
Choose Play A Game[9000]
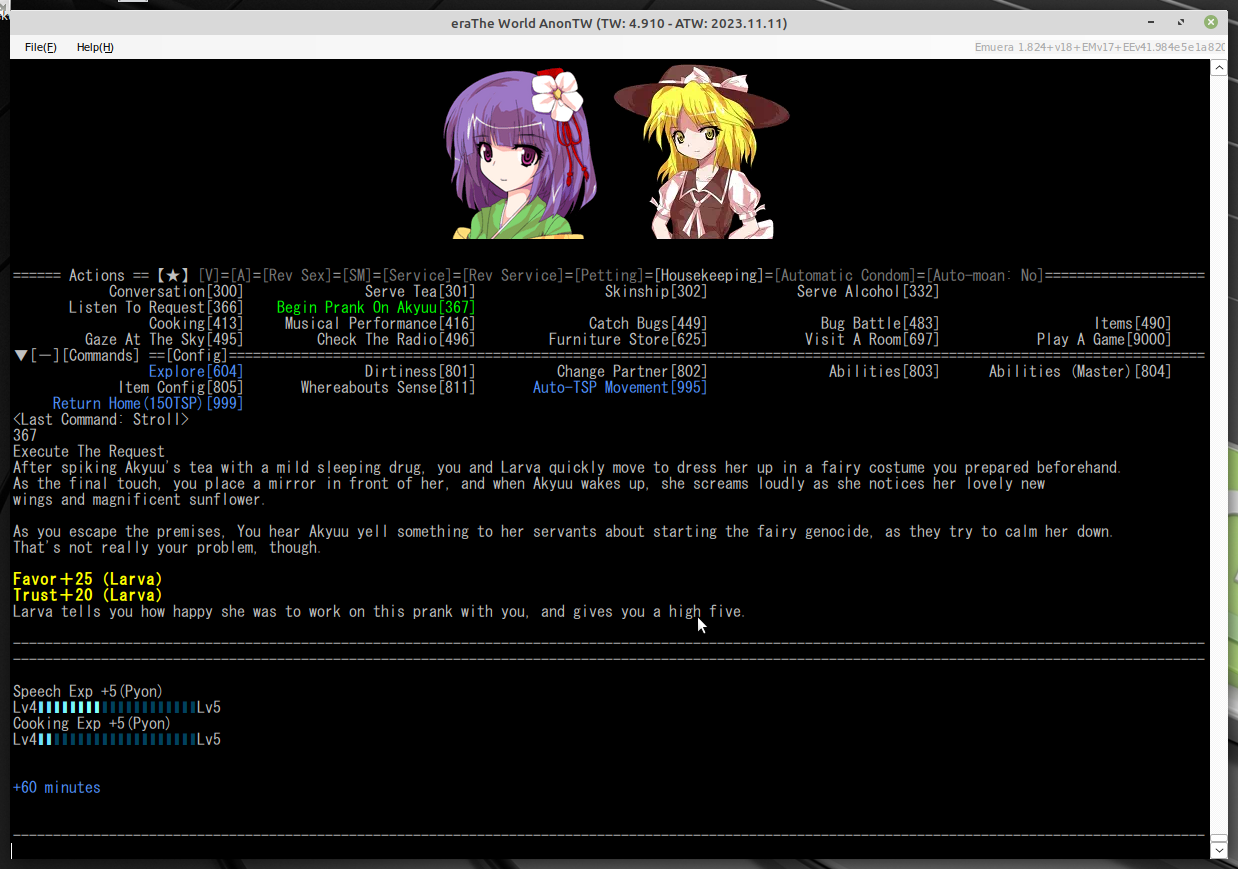[1104, 340]
